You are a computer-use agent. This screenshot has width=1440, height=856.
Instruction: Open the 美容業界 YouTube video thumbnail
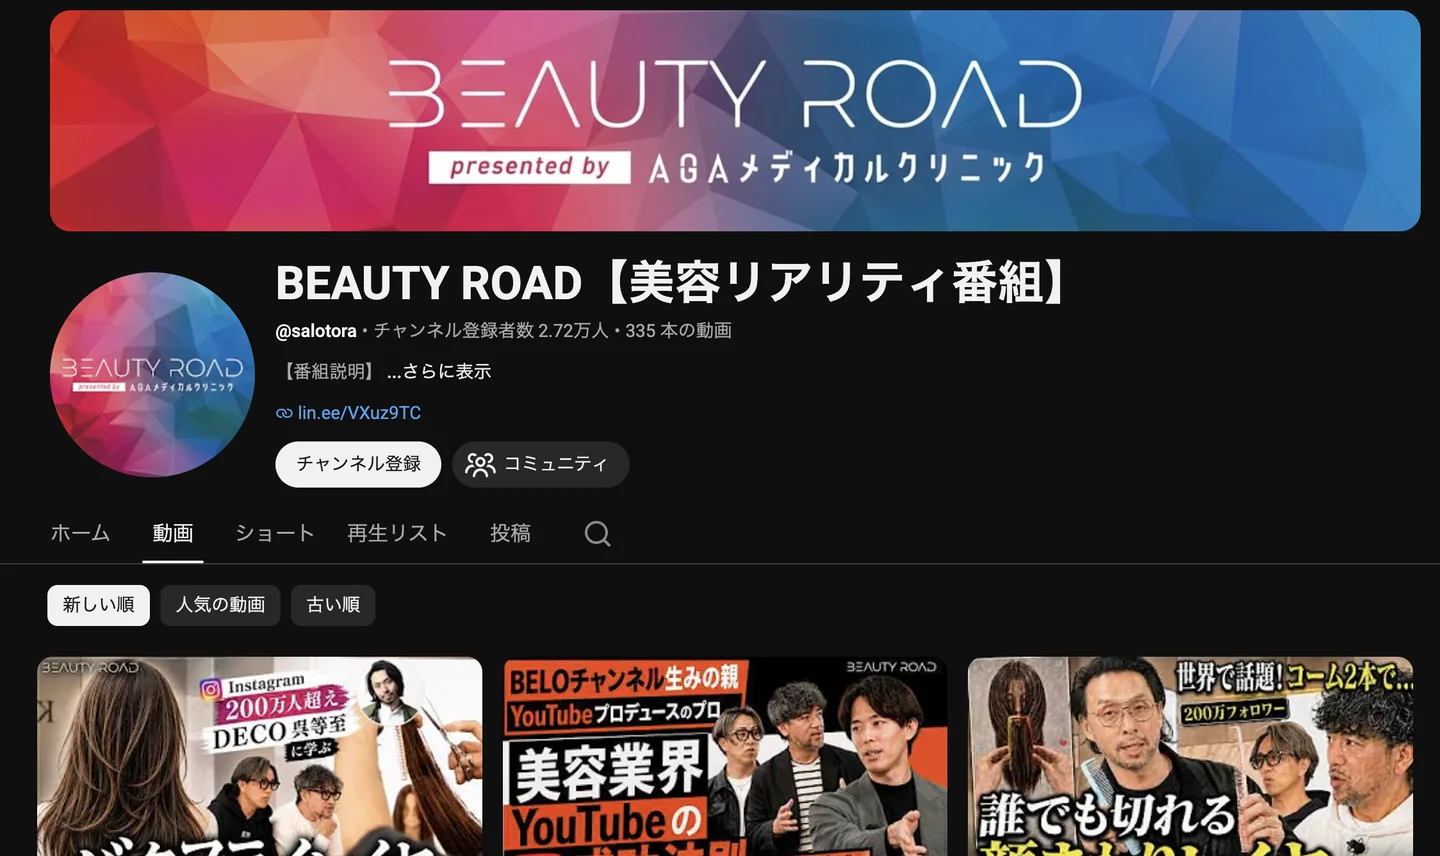[x=725, y=756]
